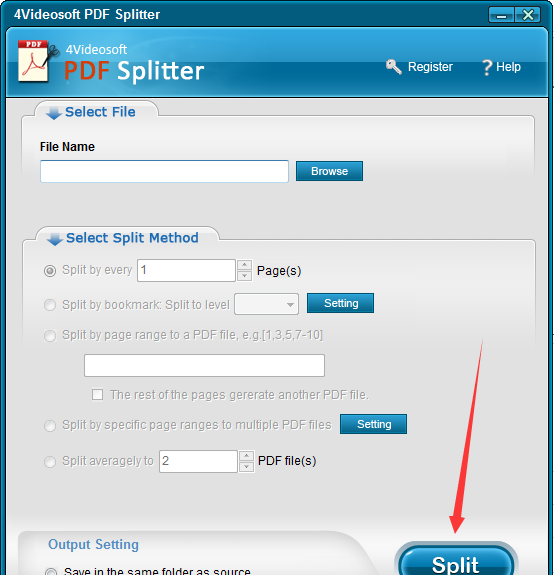Click the Select Split Method arrow icon
The image size is (554, 575).
[x=55, y=239]
